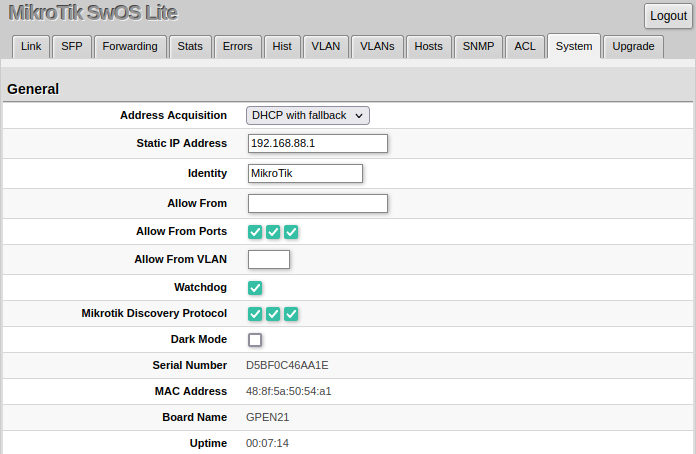Uncheck first Allow From Ports checkbox

[x=255, y=232]
